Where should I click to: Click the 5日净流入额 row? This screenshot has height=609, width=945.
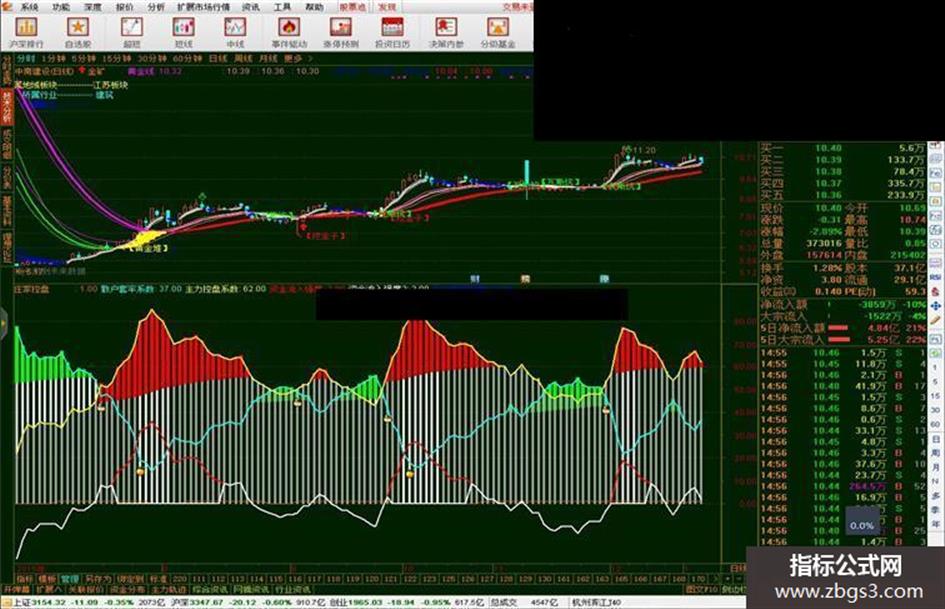point(842,328)
